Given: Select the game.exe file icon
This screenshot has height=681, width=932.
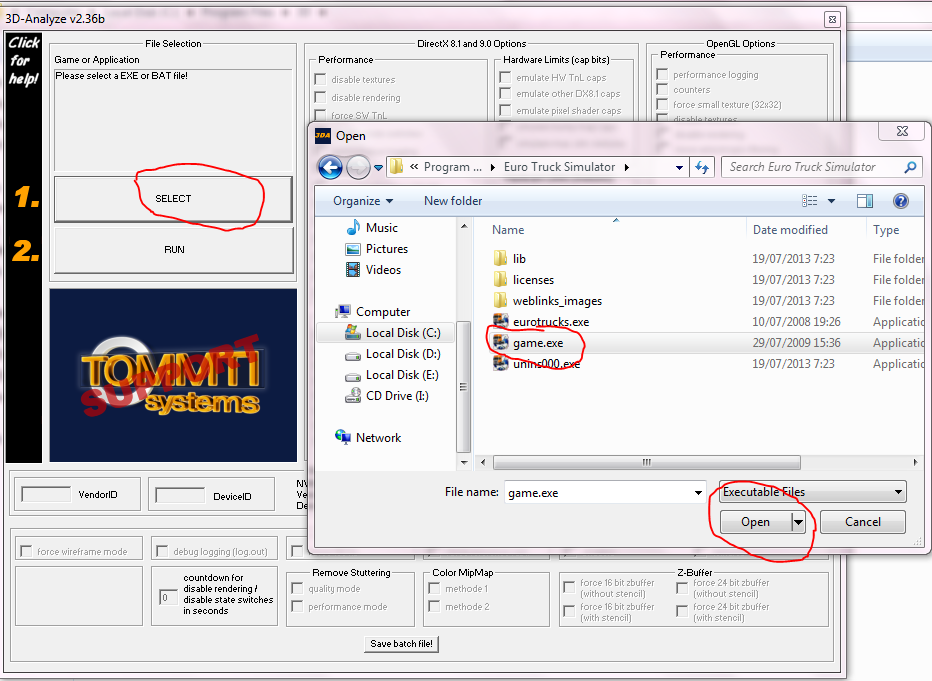Looking at the screenshot, I should [x=500, y=342].
